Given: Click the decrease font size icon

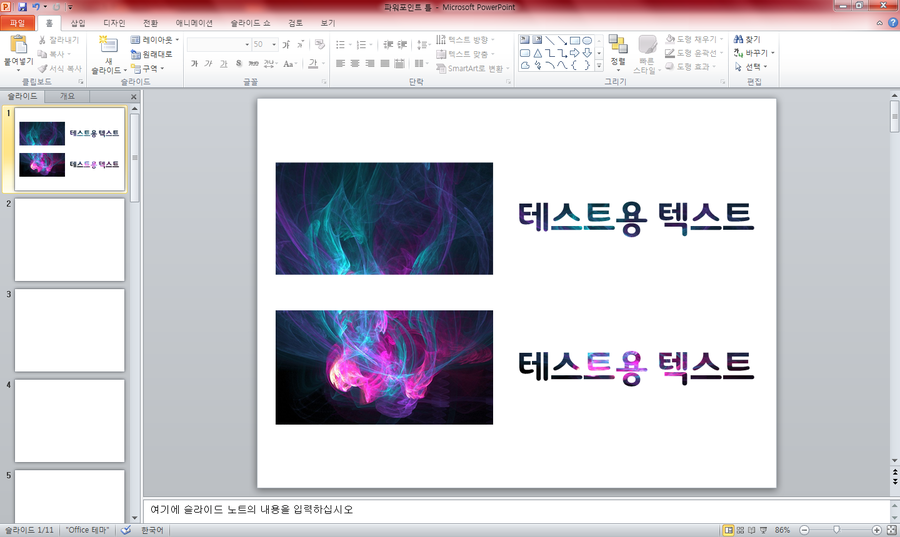Looking at the screenshot, I should point(300,44).
